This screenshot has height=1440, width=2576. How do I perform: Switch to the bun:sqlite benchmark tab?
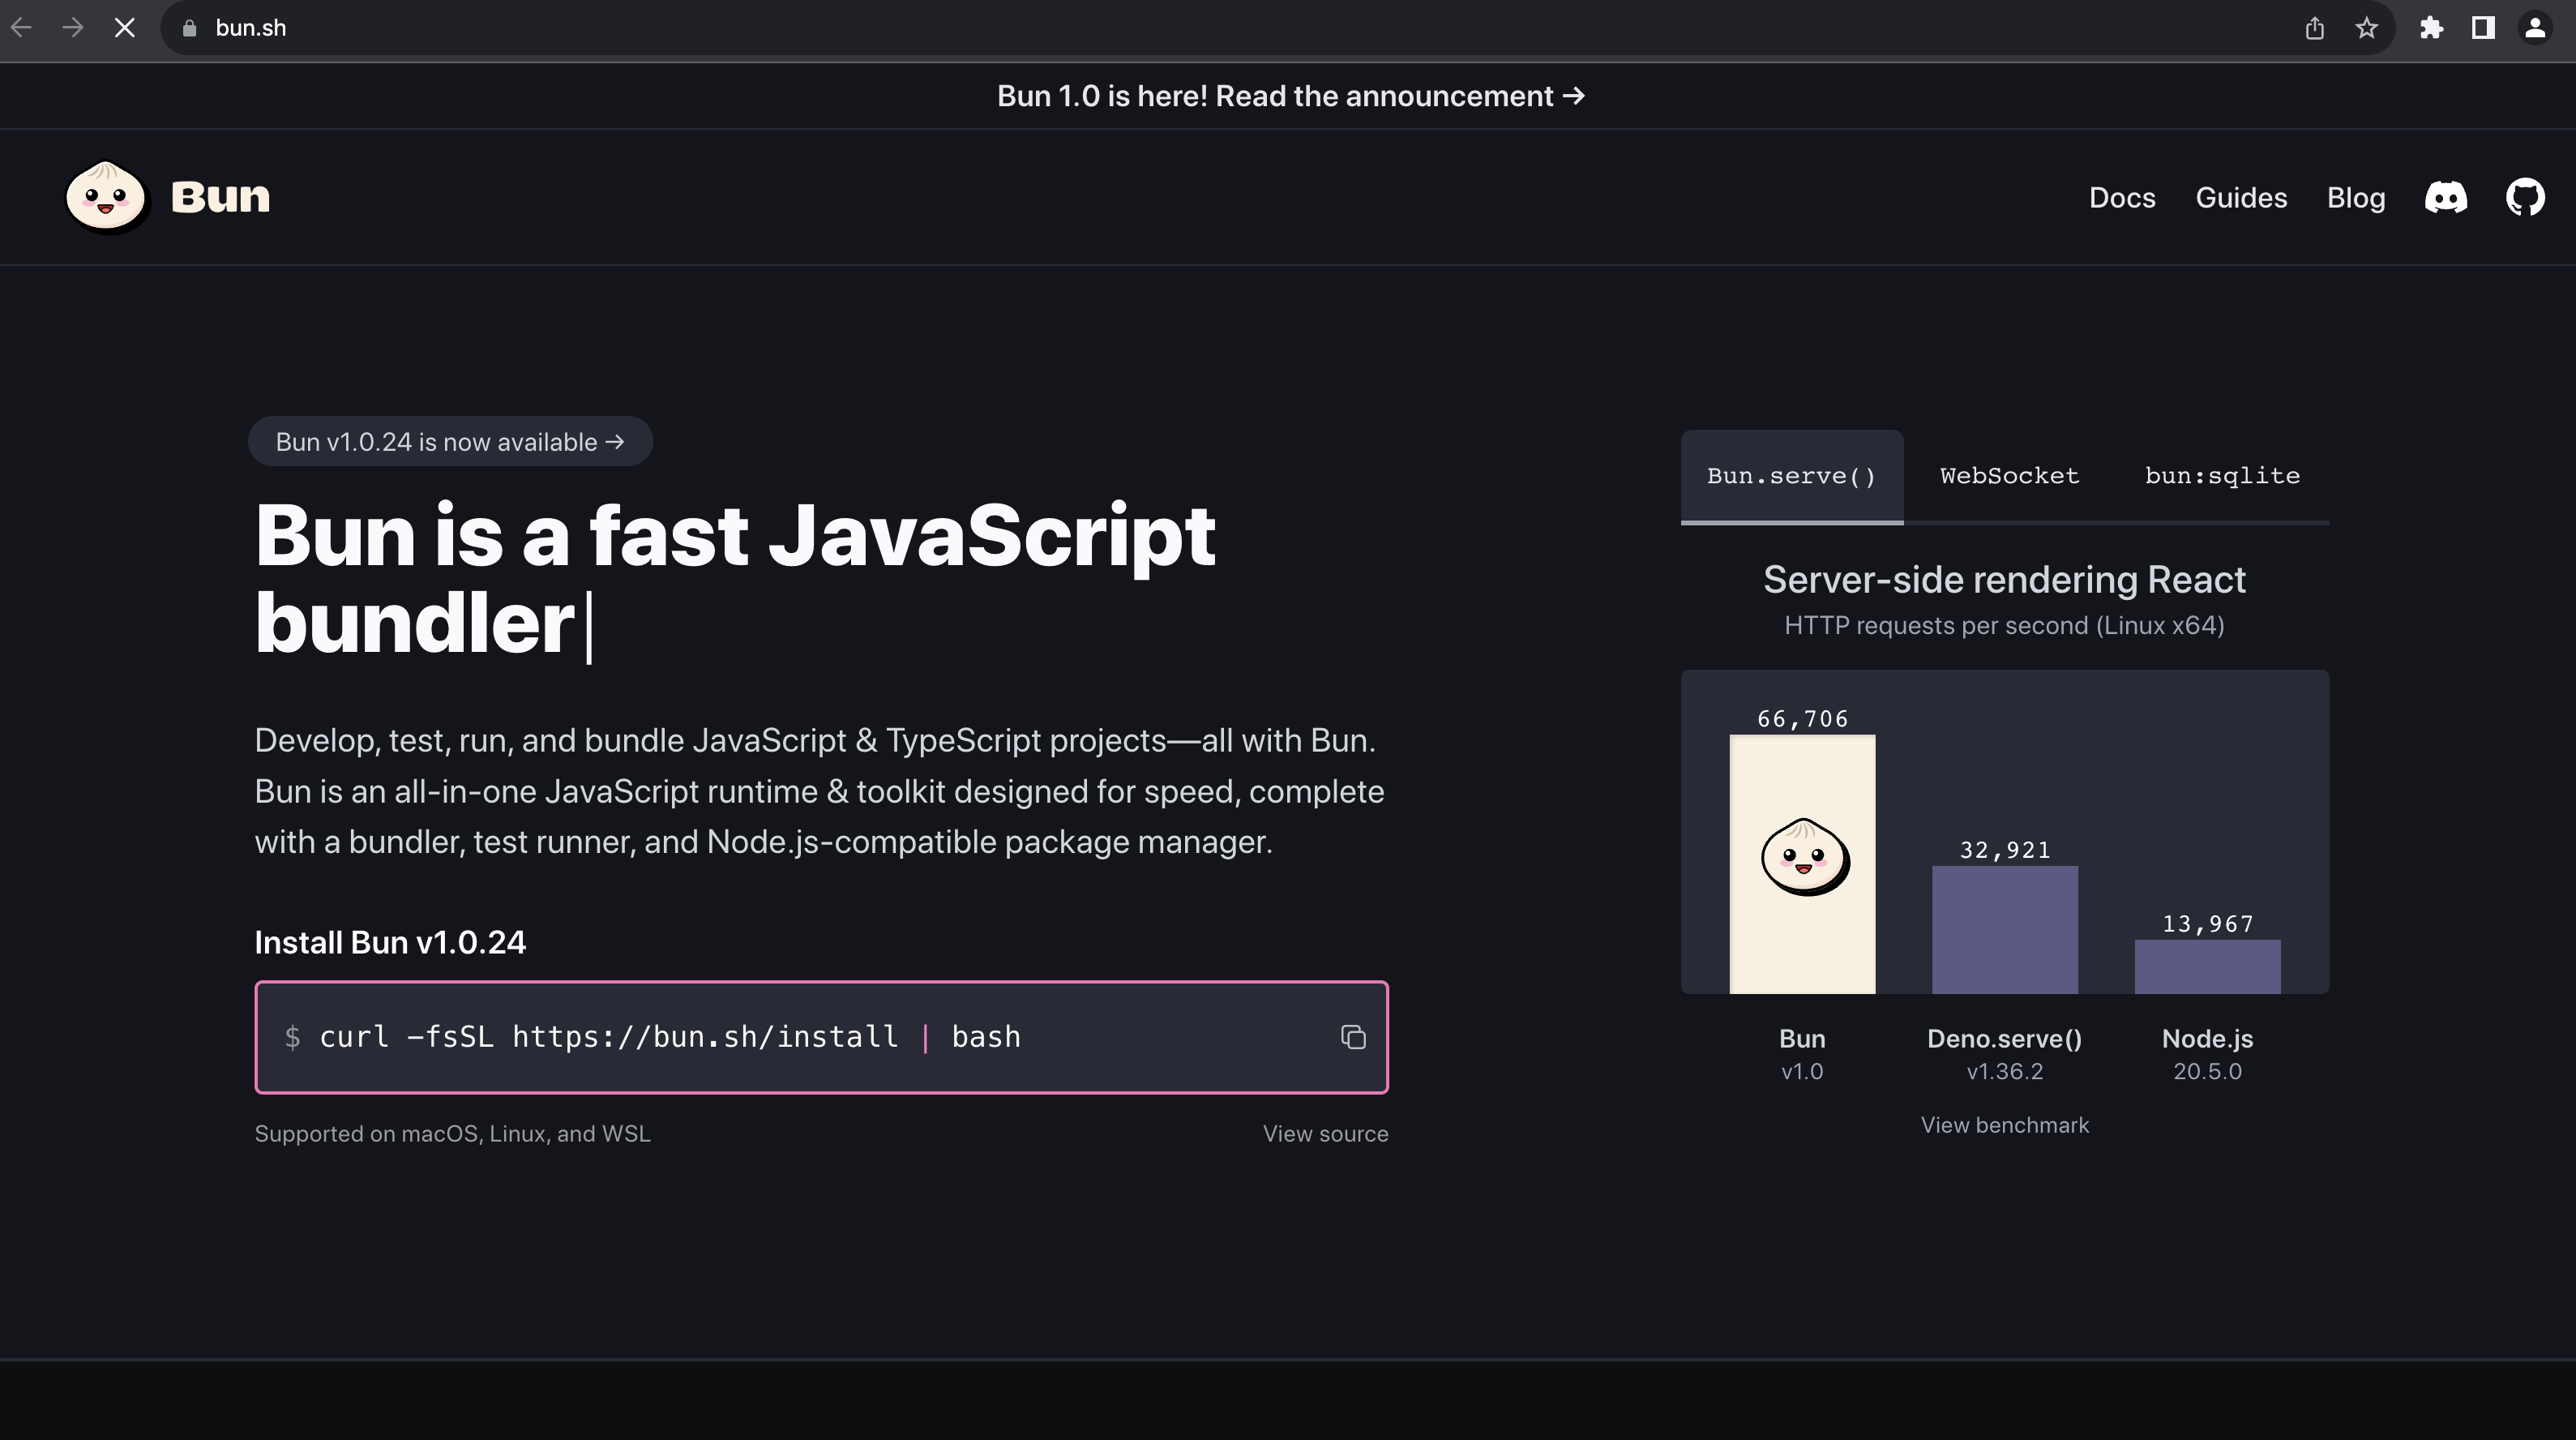coord(2222,476)
